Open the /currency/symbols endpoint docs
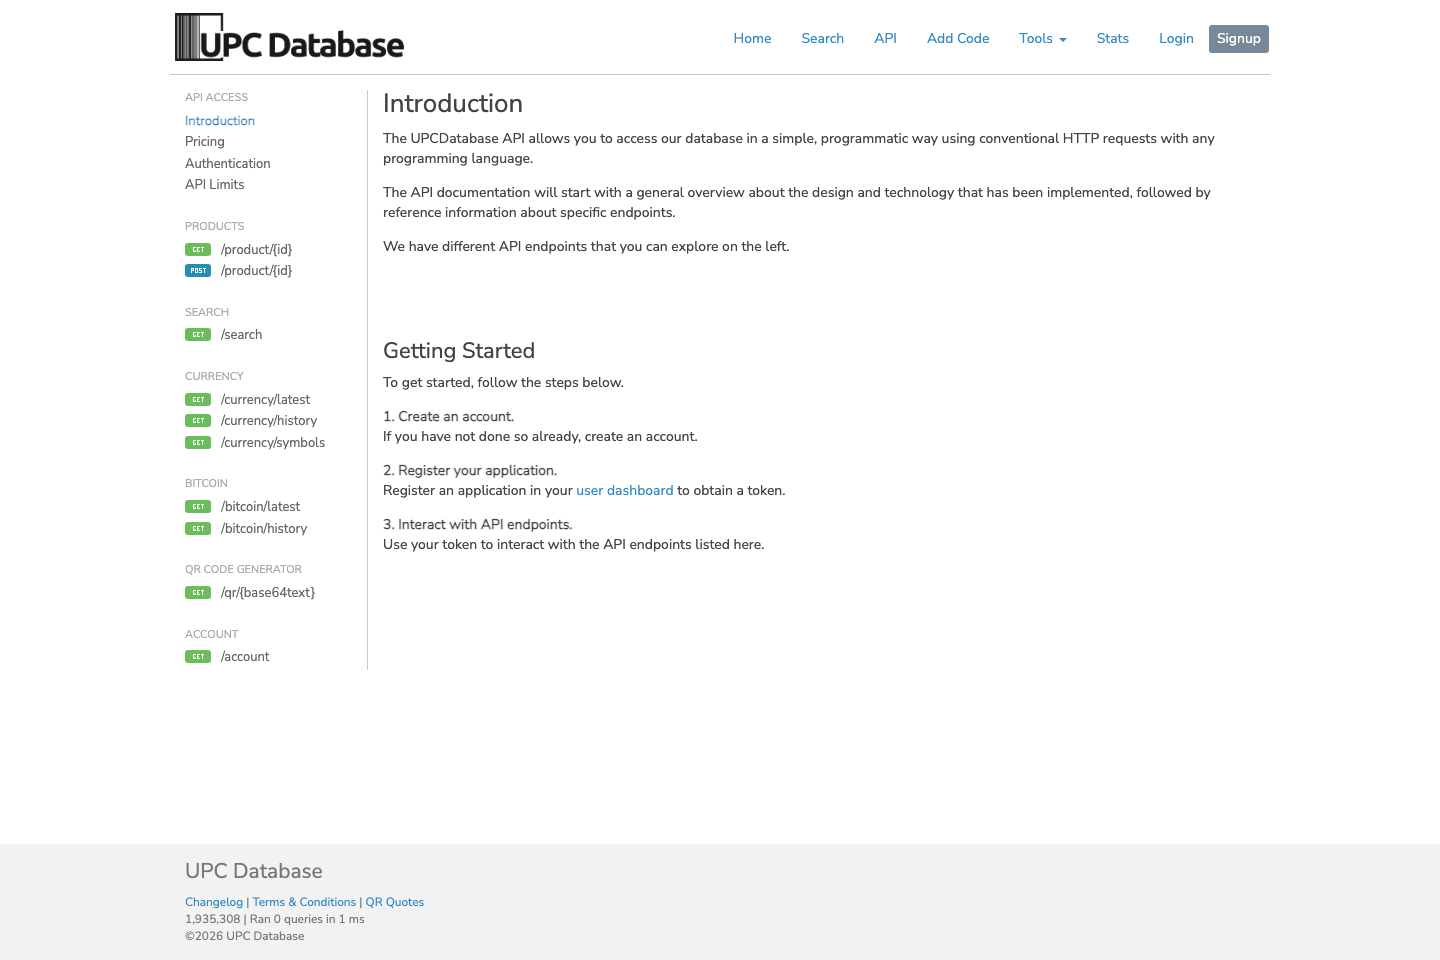Image resolution: width=1440 pixels, height=960 pixels. (272, 442)
